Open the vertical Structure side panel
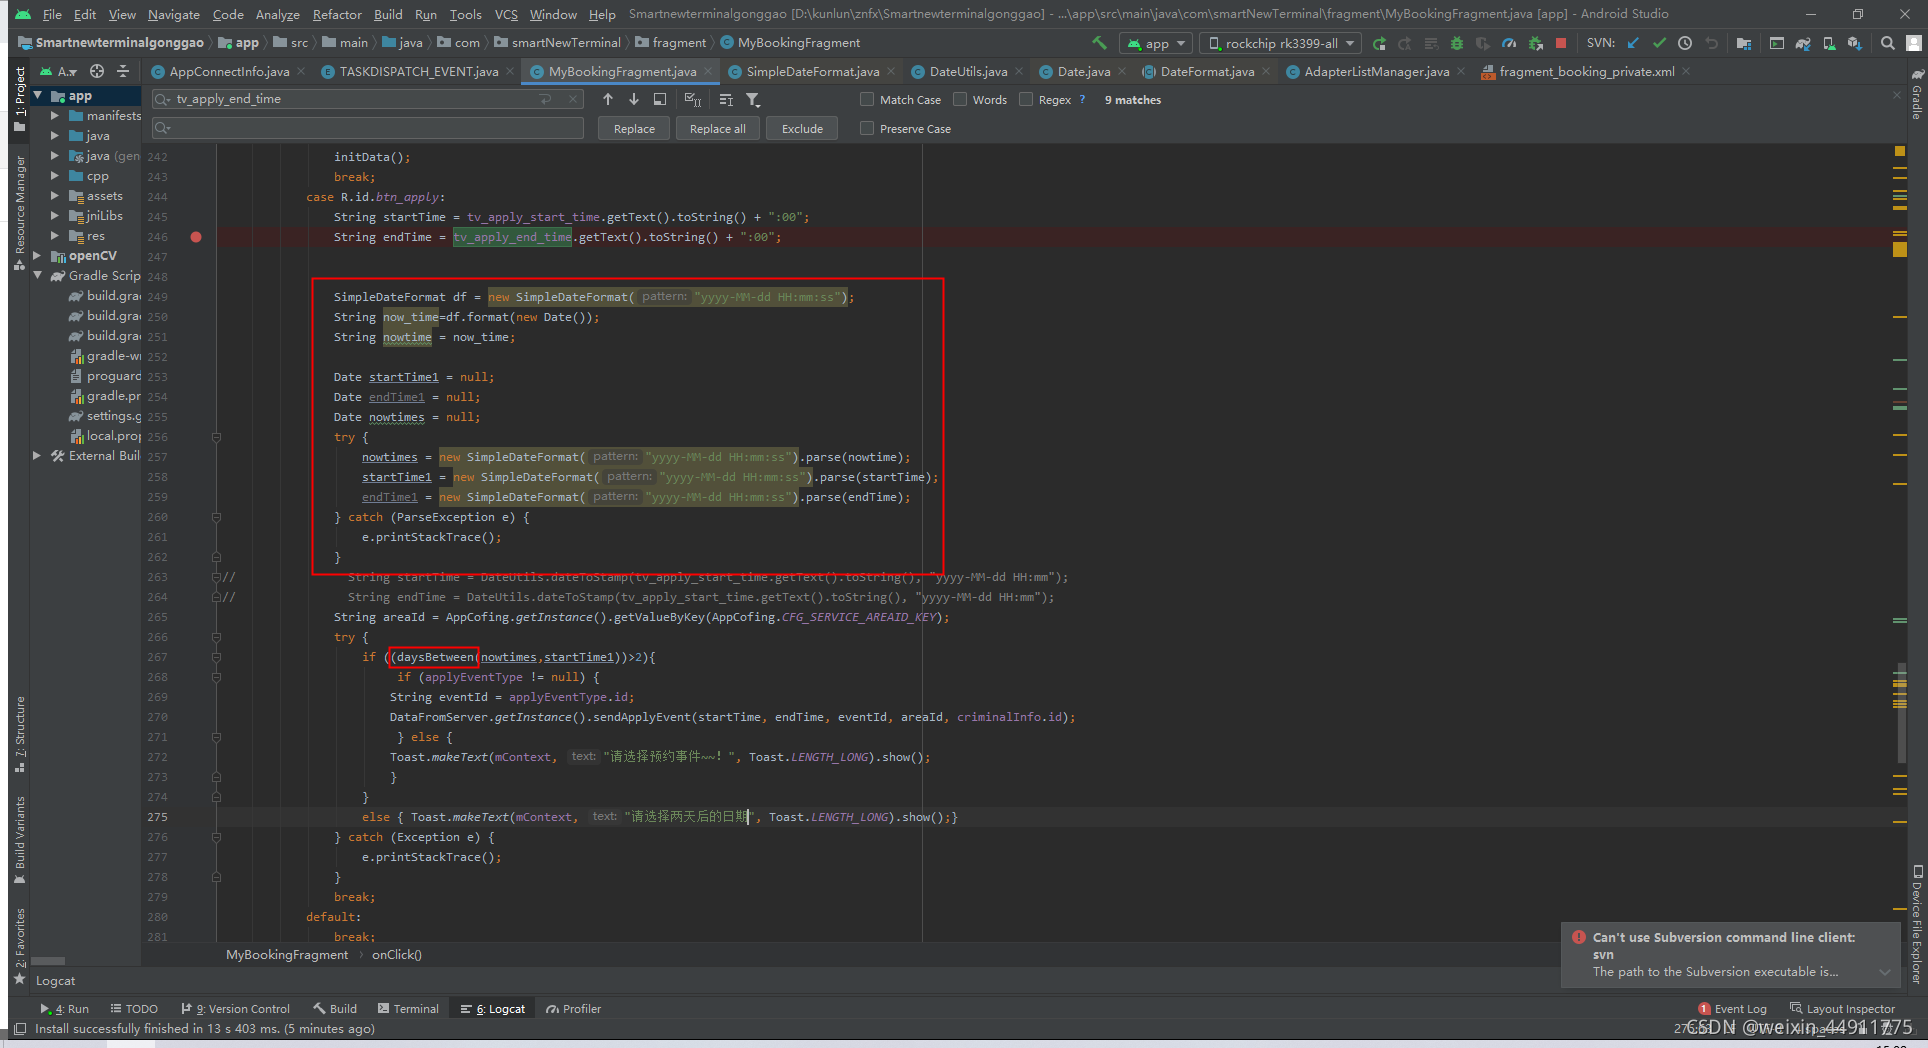This screenshot has width=1928, height=1048. 20,734
